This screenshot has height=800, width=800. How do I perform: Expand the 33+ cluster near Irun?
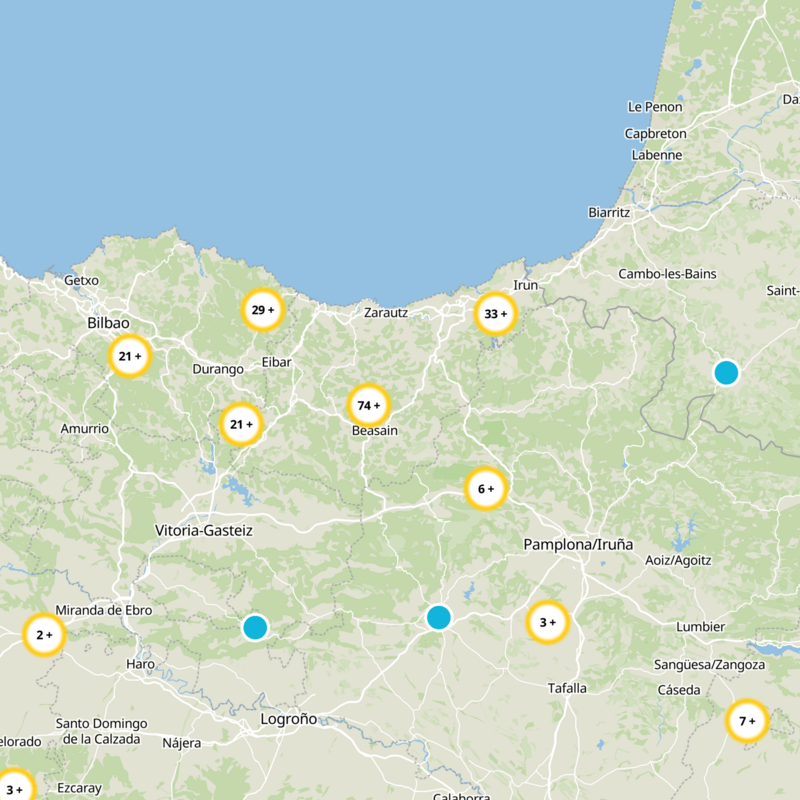(x=495, y=313)
